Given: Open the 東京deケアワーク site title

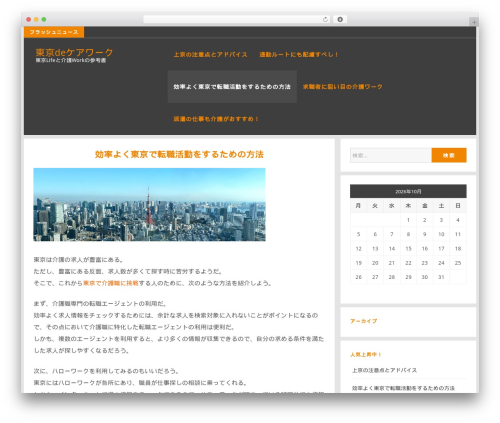Looking at the screenshot, I should (74, 52).
